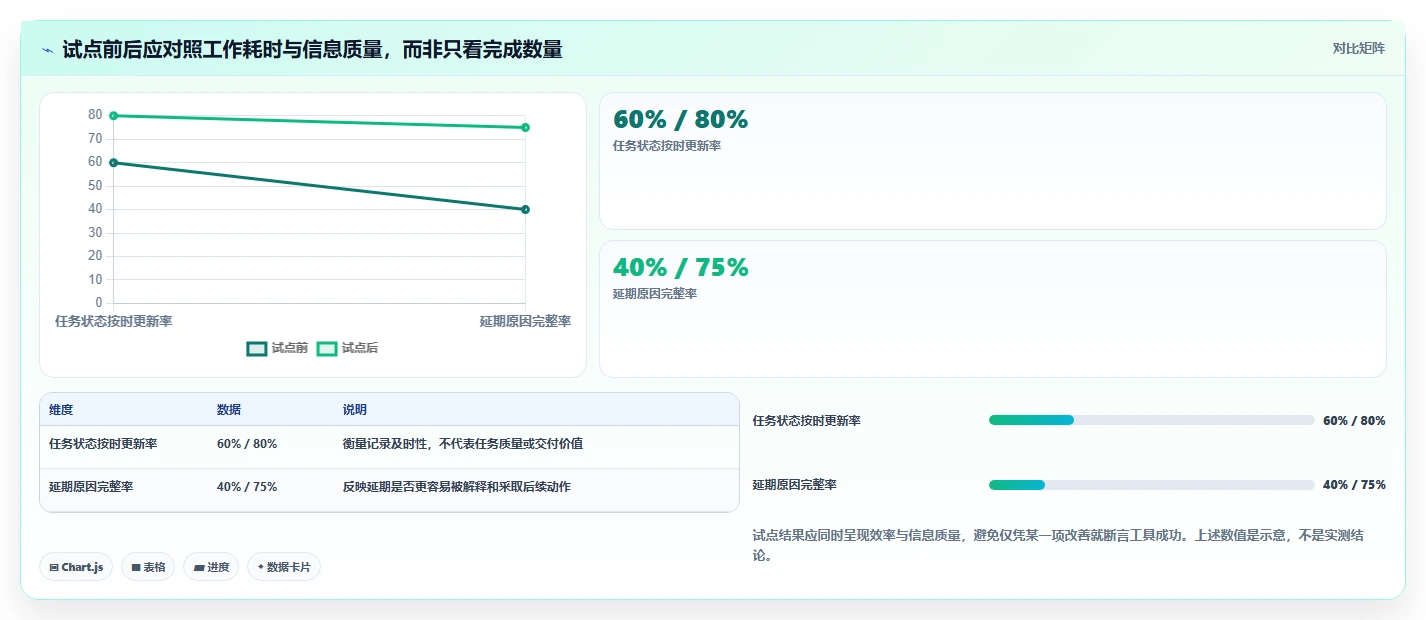This screenshot has width=1426, height=620.
Task: Click the 数据卡片 tag chip
Action: [x=284, y=567]
